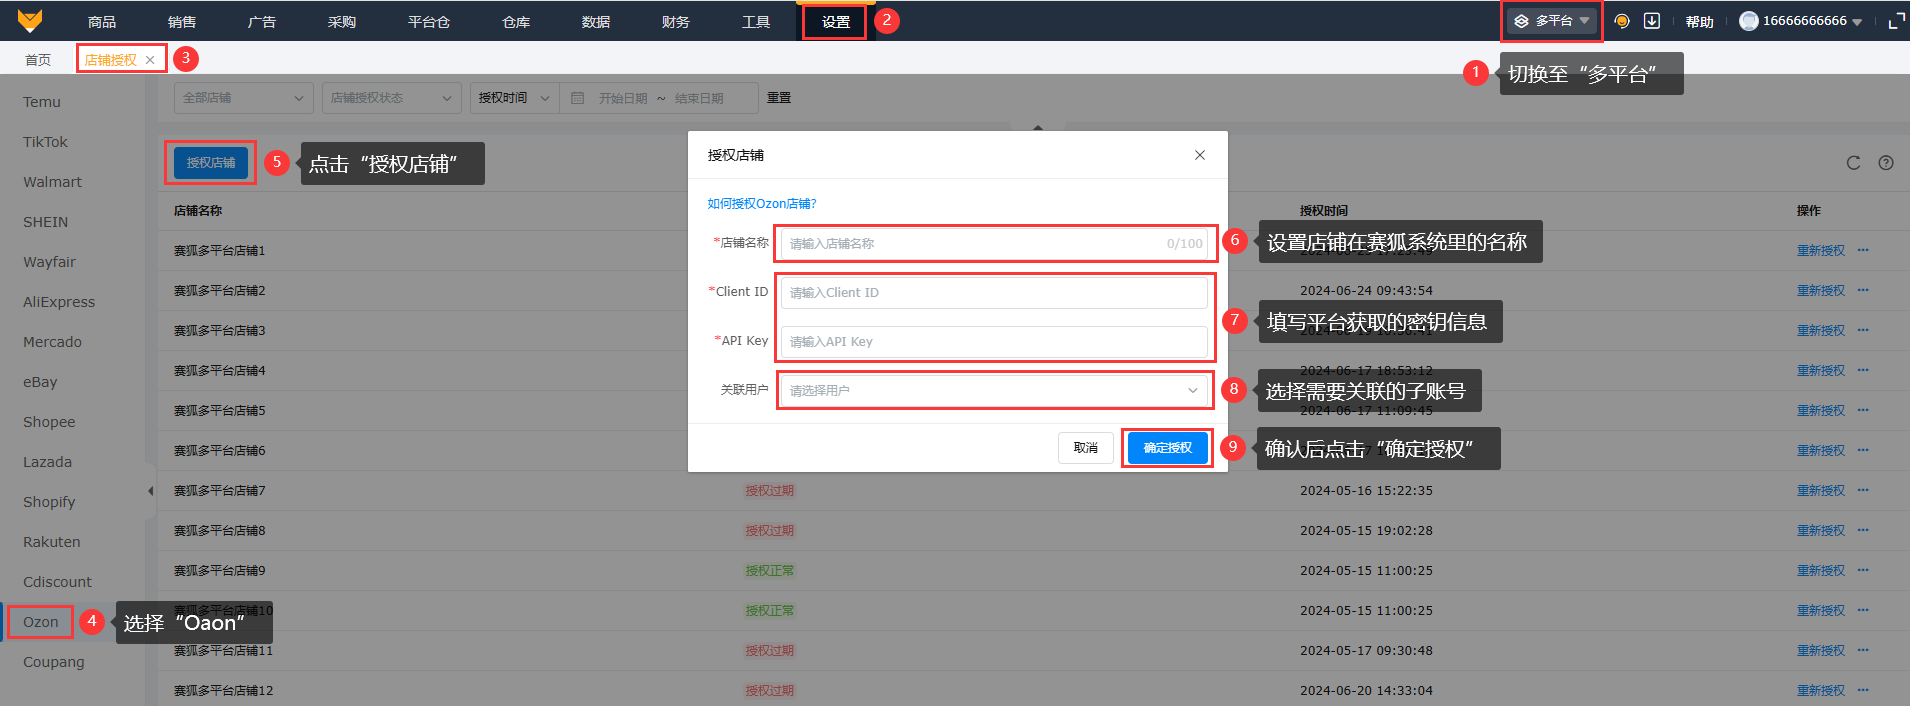This screenshot has width=1910, height=706.
Task: Open the 财务 menu
Action: (x=676, y=21)
